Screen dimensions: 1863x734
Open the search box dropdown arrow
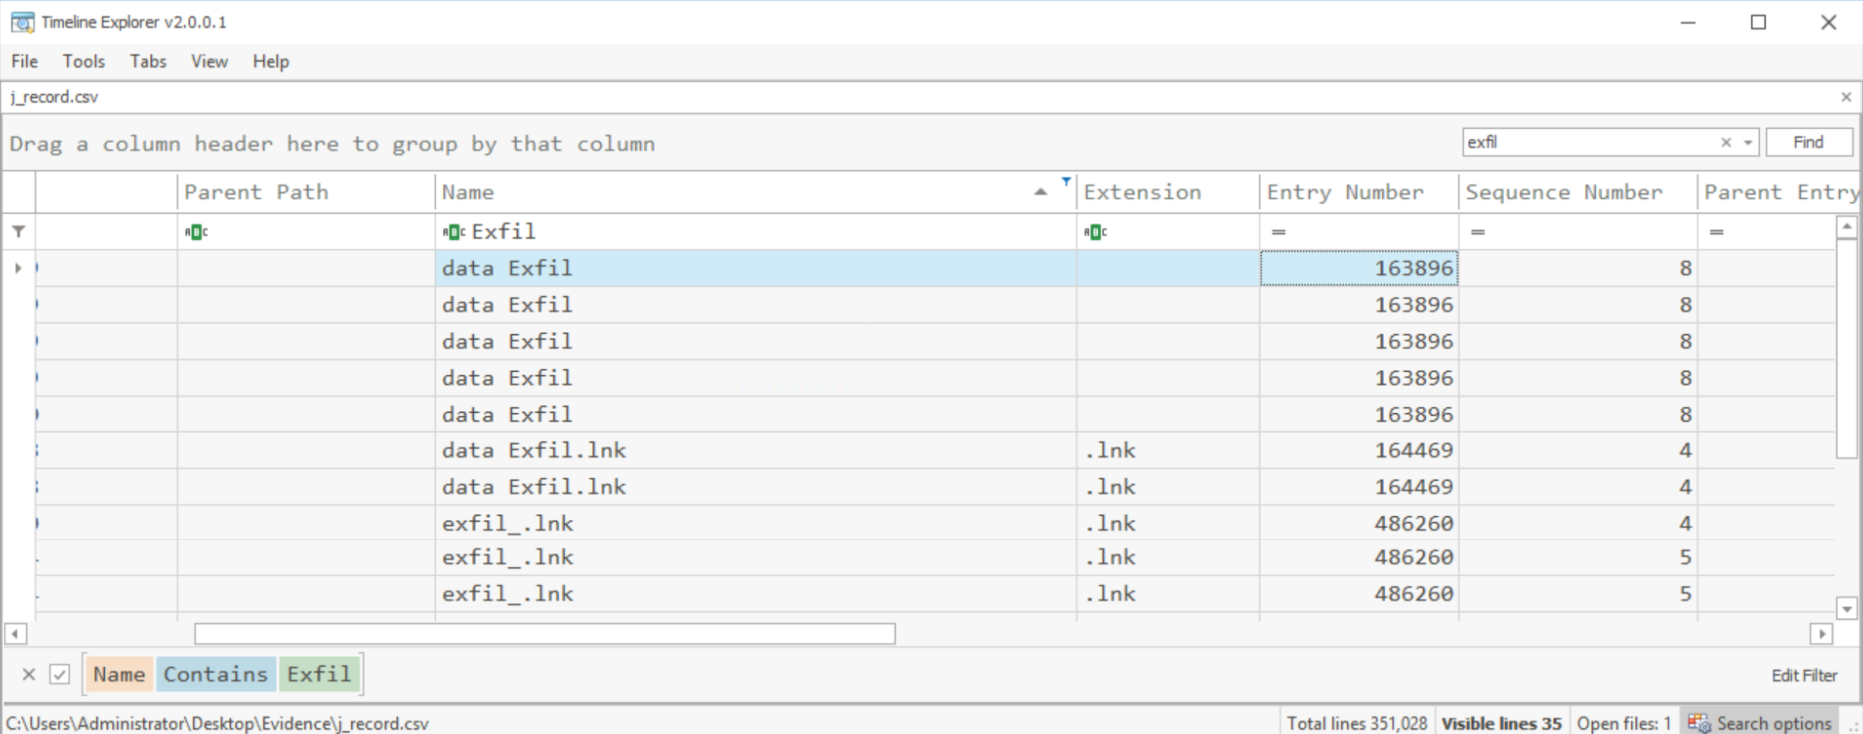click(1747, 143)
